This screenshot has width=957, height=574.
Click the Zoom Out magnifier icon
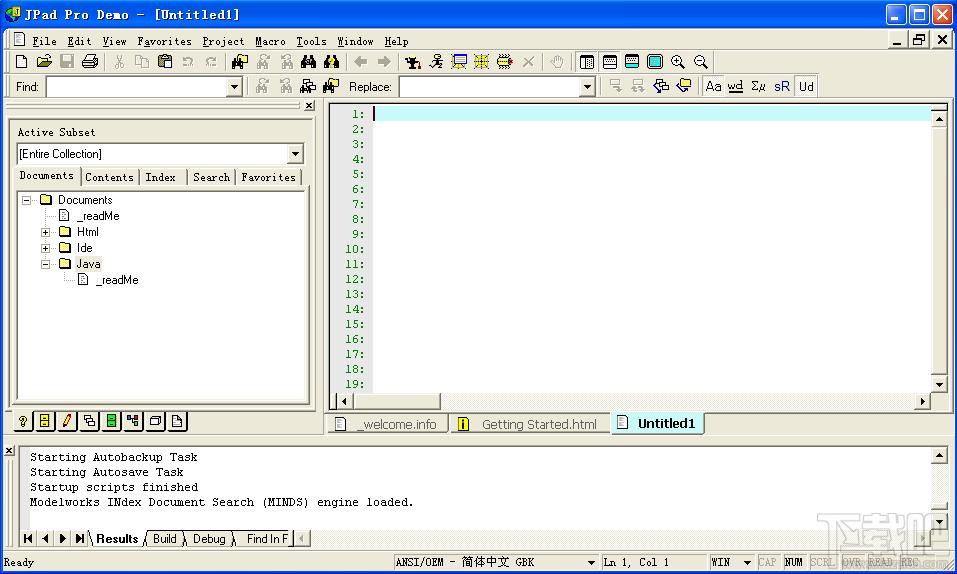click(701, 62)
